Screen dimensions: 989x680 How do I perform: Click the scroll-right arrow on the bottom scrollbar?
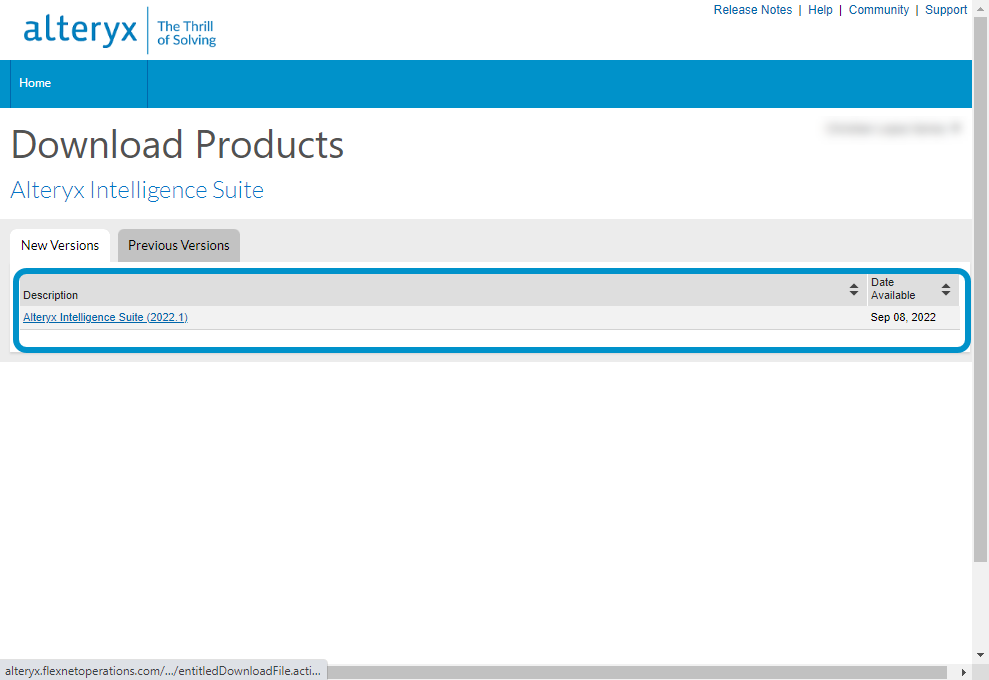coord(963,671)
